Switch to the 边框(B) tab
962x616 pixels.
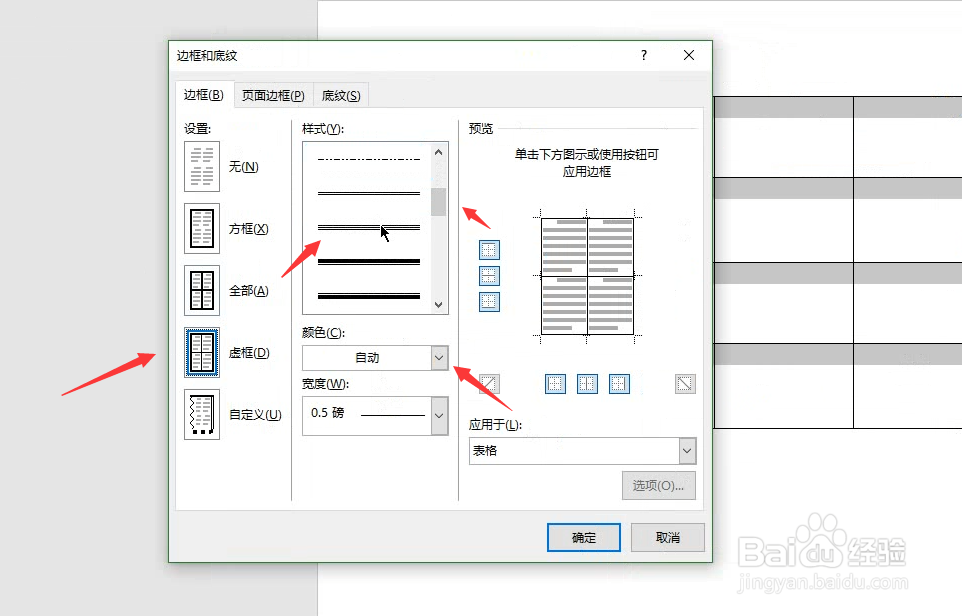coord(204,95)
